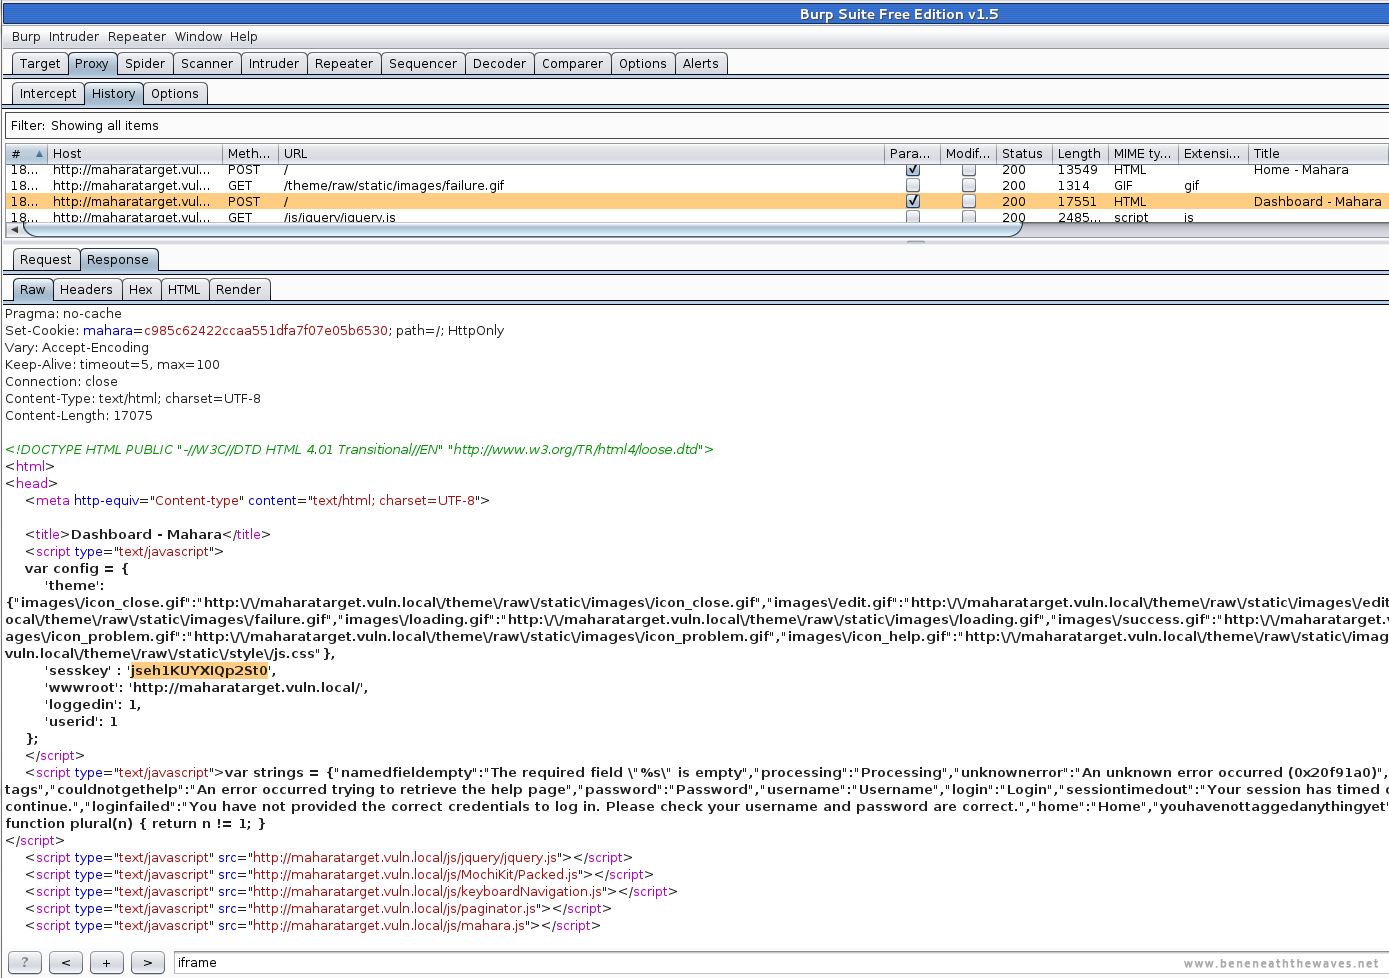This screenshot has width=1389, height=978.
Task: Open the Repeater tool tab
Action: coord(344,63)
